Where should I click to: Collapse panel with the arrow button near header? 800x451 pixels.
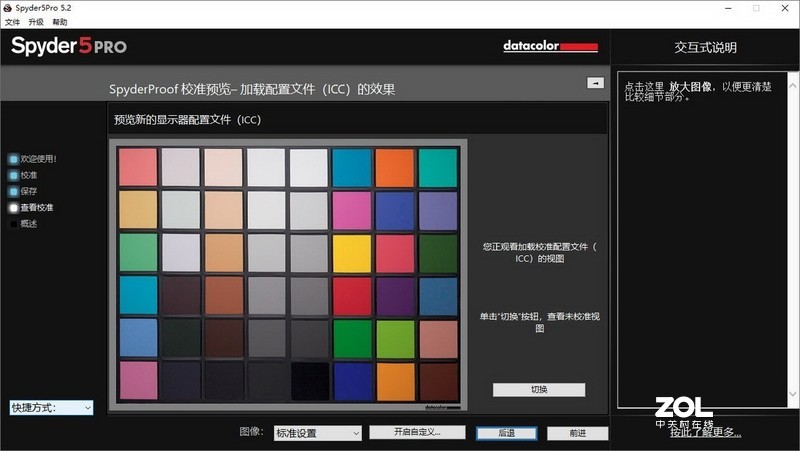[x=595, y=83]
